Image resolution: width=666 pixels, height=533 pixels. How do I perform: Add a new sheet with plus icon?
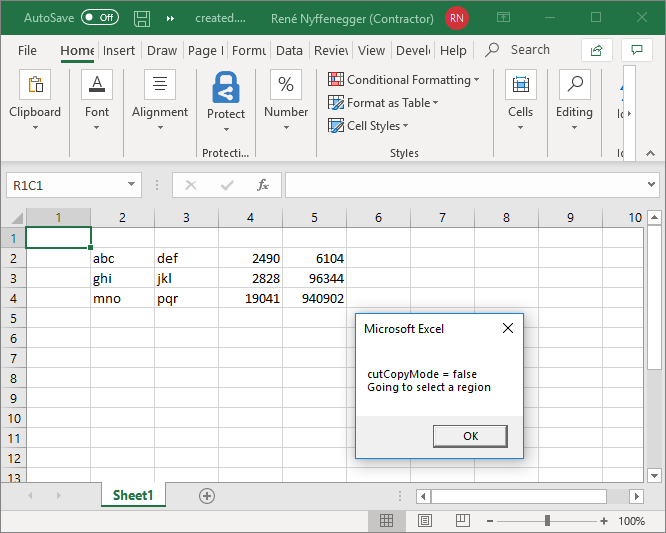[x=207, y=495]
